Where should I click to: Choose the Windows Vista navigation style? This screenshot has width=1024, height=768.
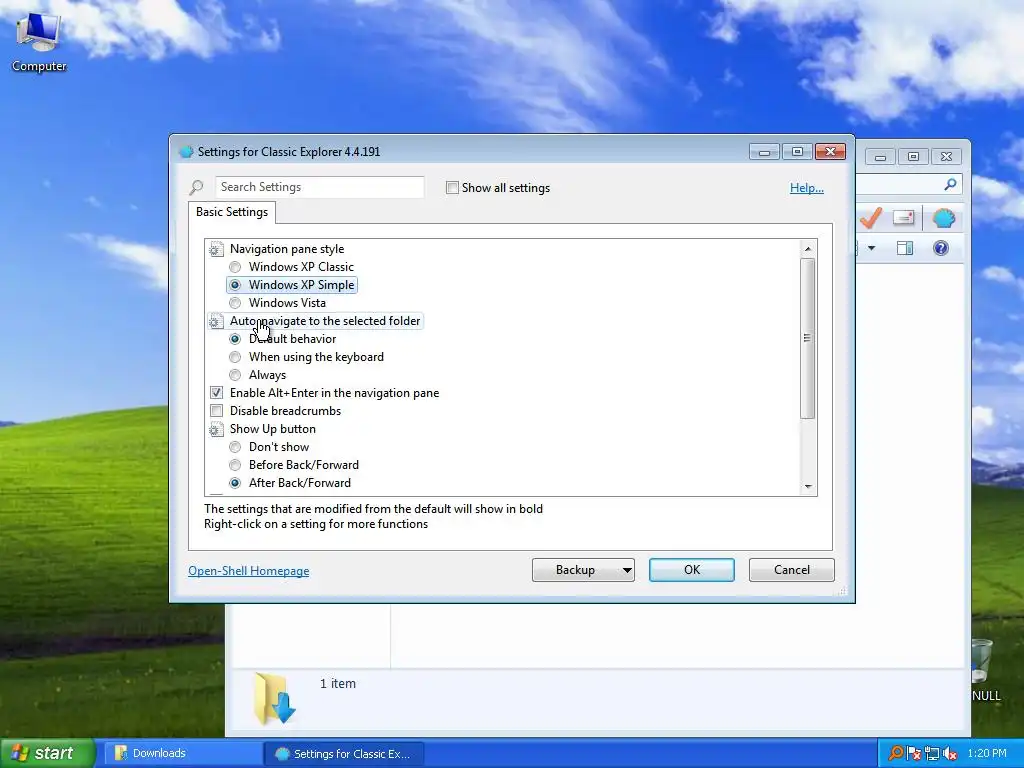coord(235,303)
